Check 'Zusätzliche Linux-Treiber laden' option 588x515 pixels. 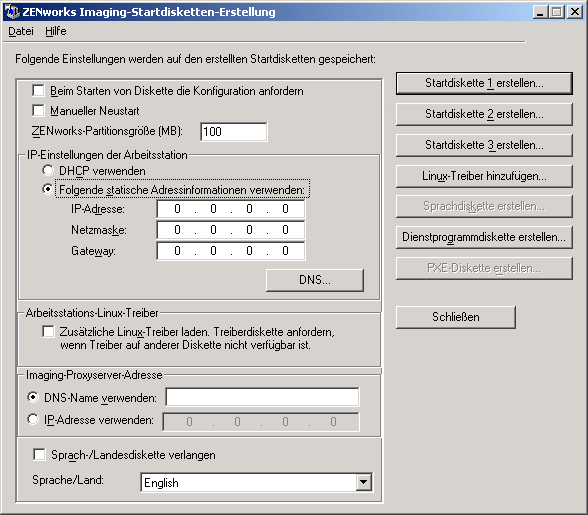click(48, 332)
